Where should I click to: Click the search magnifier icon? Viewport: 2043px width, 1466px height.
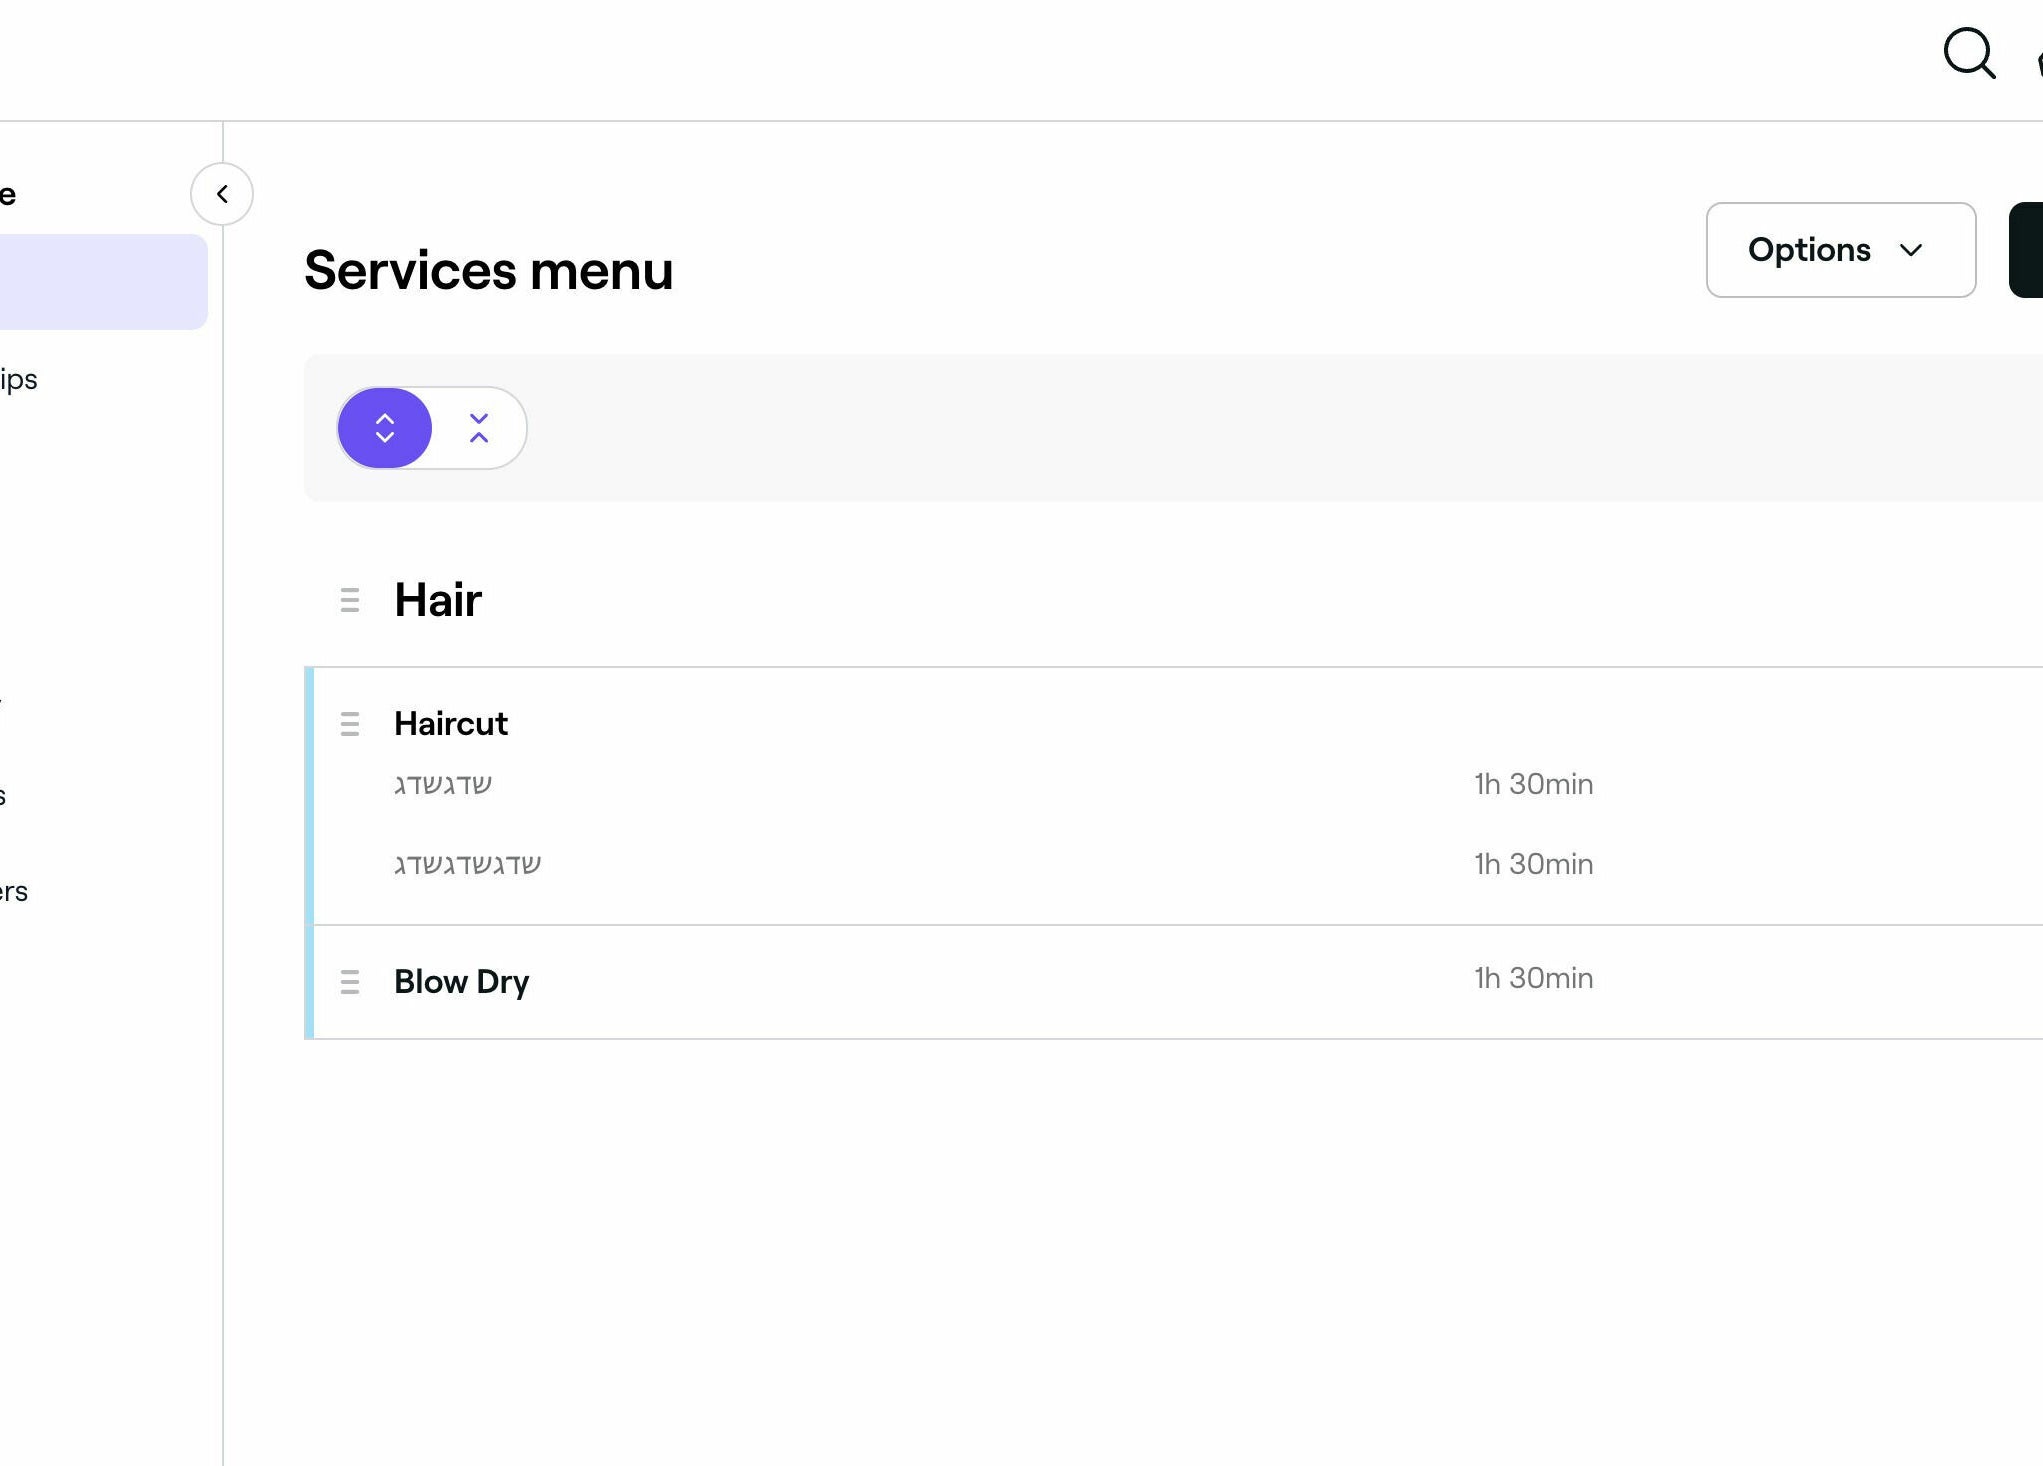[1969, 52]
